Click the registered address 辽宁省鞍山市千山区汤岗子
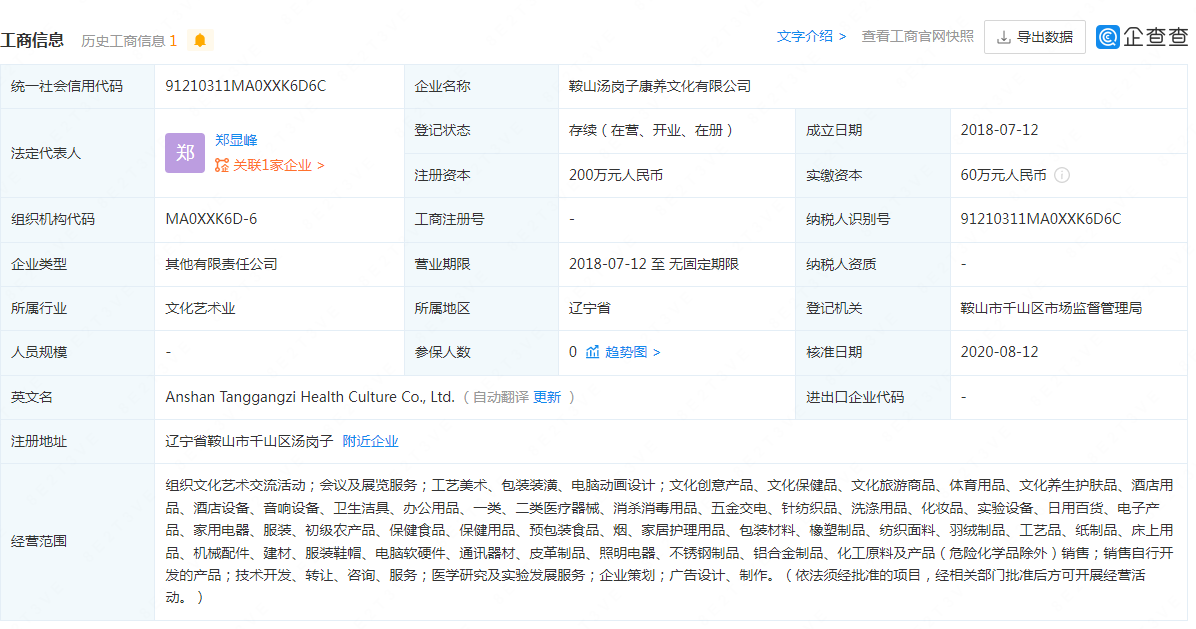This screenshot has width=1196, height=629. tap(249, 441)
